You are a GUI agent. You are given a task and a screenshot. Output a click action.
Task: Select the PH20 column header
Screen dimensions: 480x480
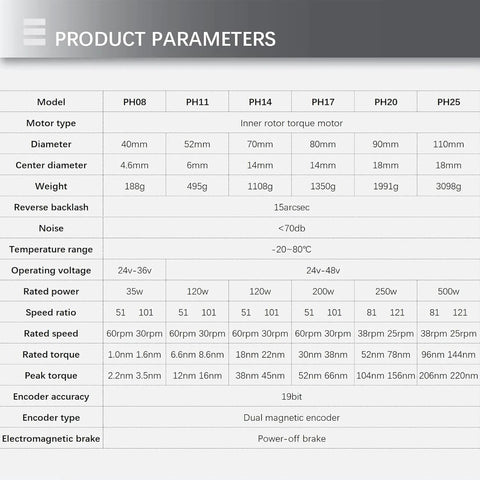[386, 102]
